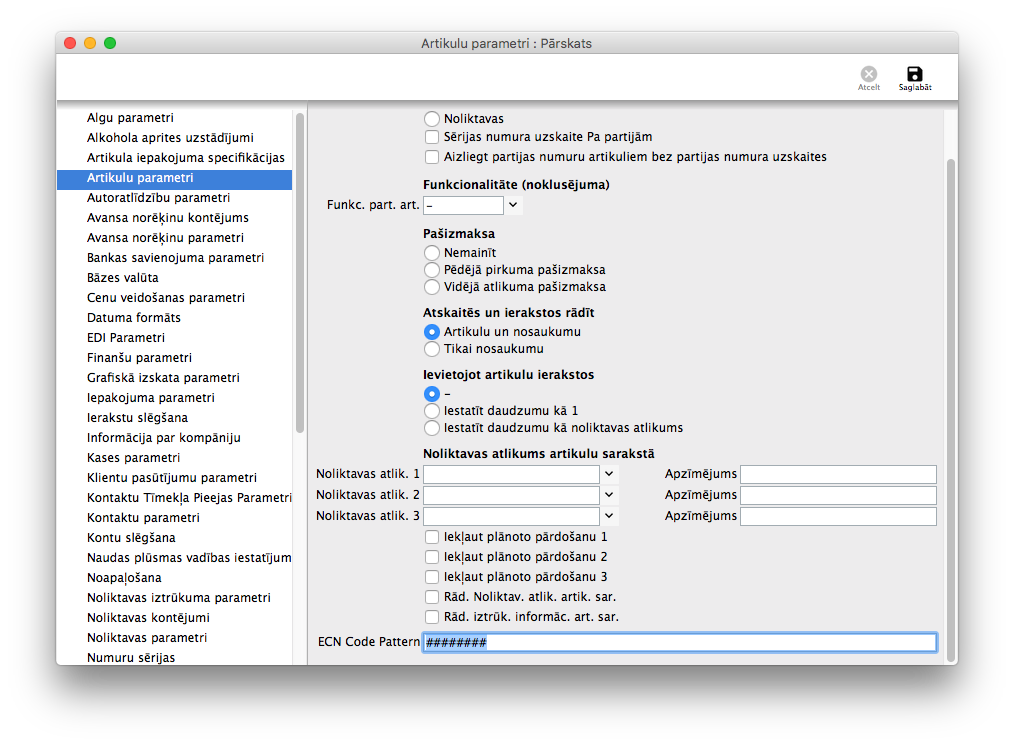
Task: Choose Vidējā atlikuma pašizmaksa option
Action: tap(432, 286)
